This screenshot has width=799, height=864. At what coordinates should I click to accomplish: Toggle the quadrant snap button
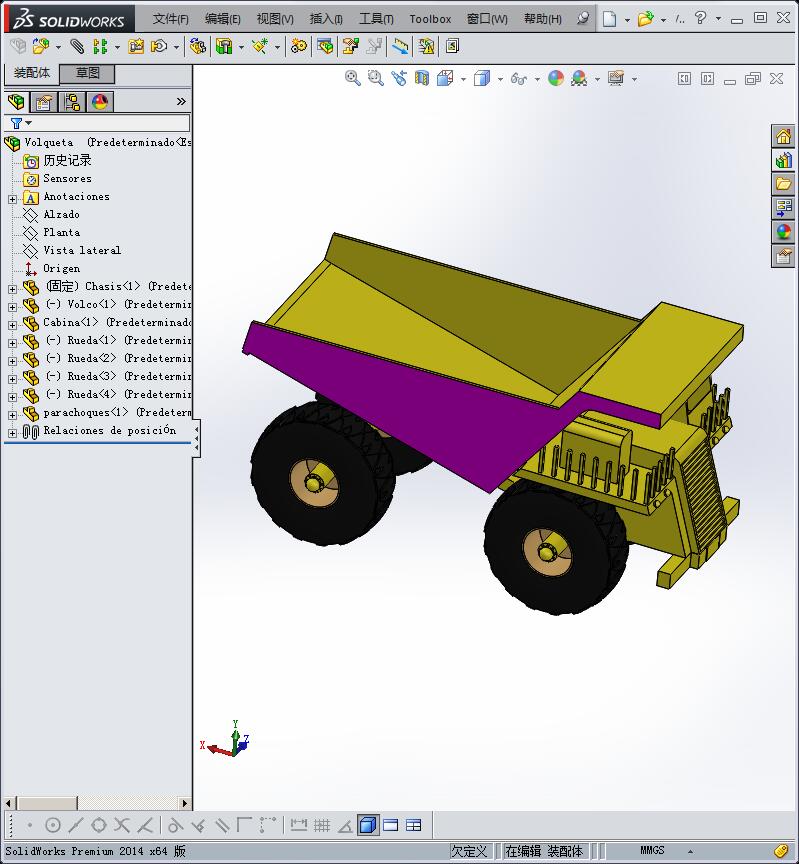99,825
